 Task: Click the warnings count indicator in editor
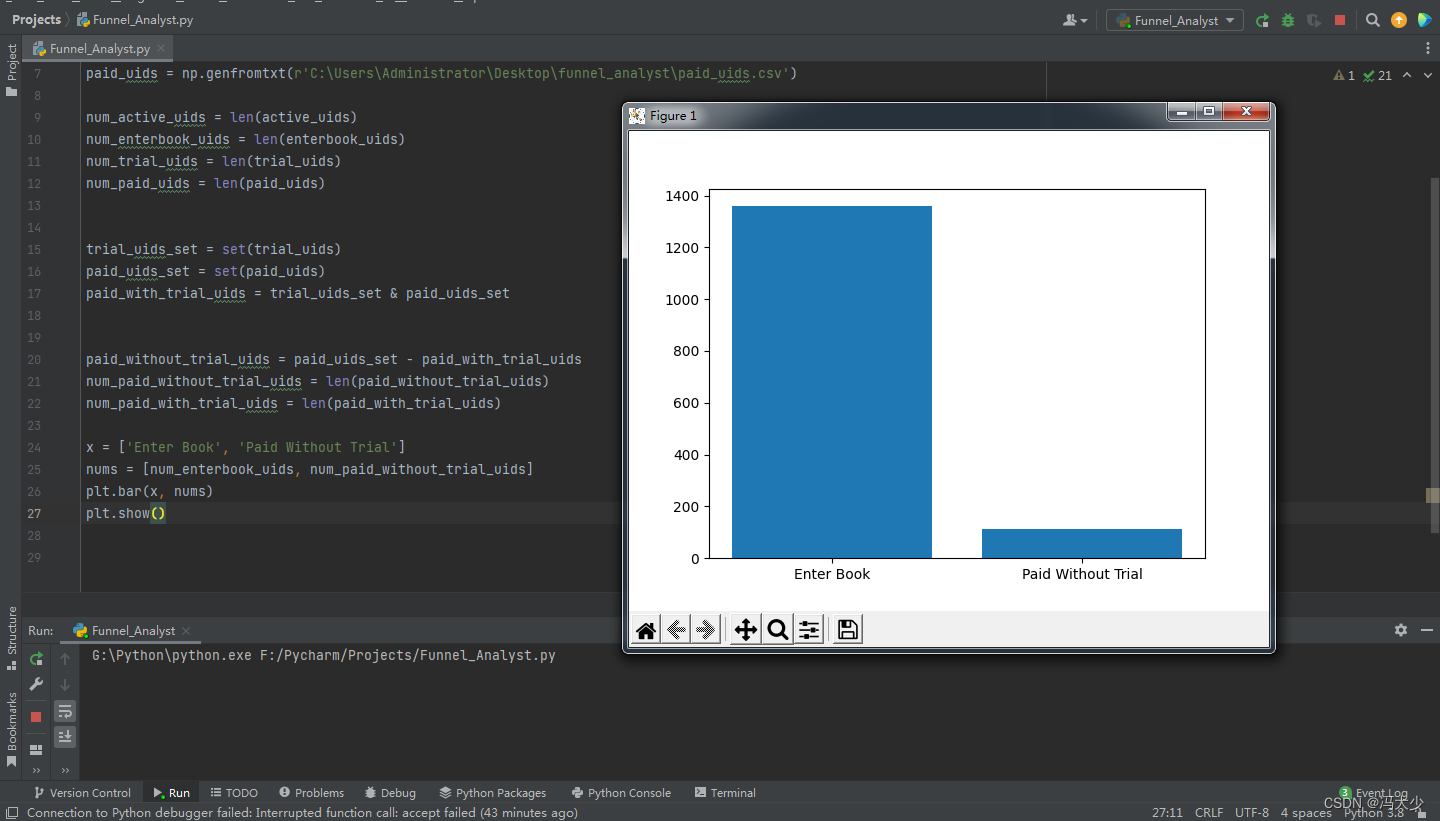coord(1344,75)
